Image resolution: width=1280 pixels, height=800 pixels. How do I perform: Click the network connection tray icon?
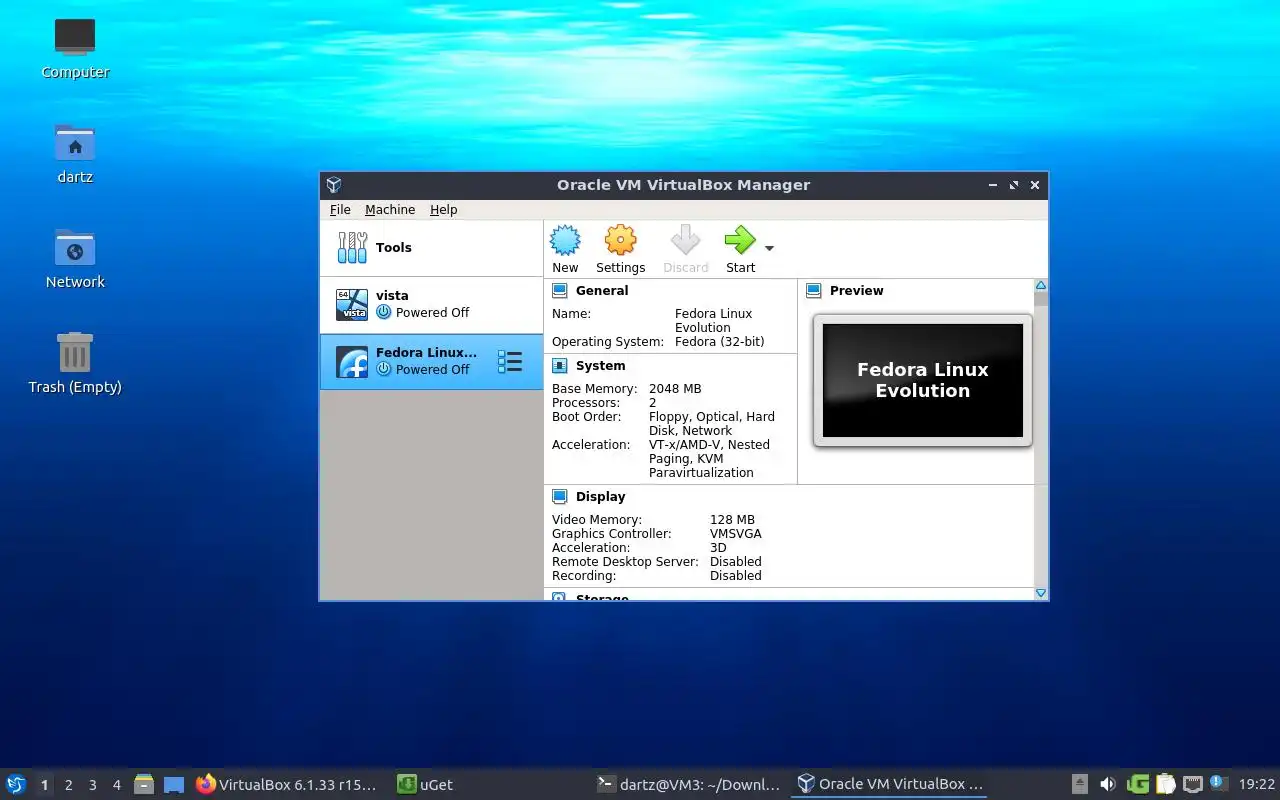1192,784
